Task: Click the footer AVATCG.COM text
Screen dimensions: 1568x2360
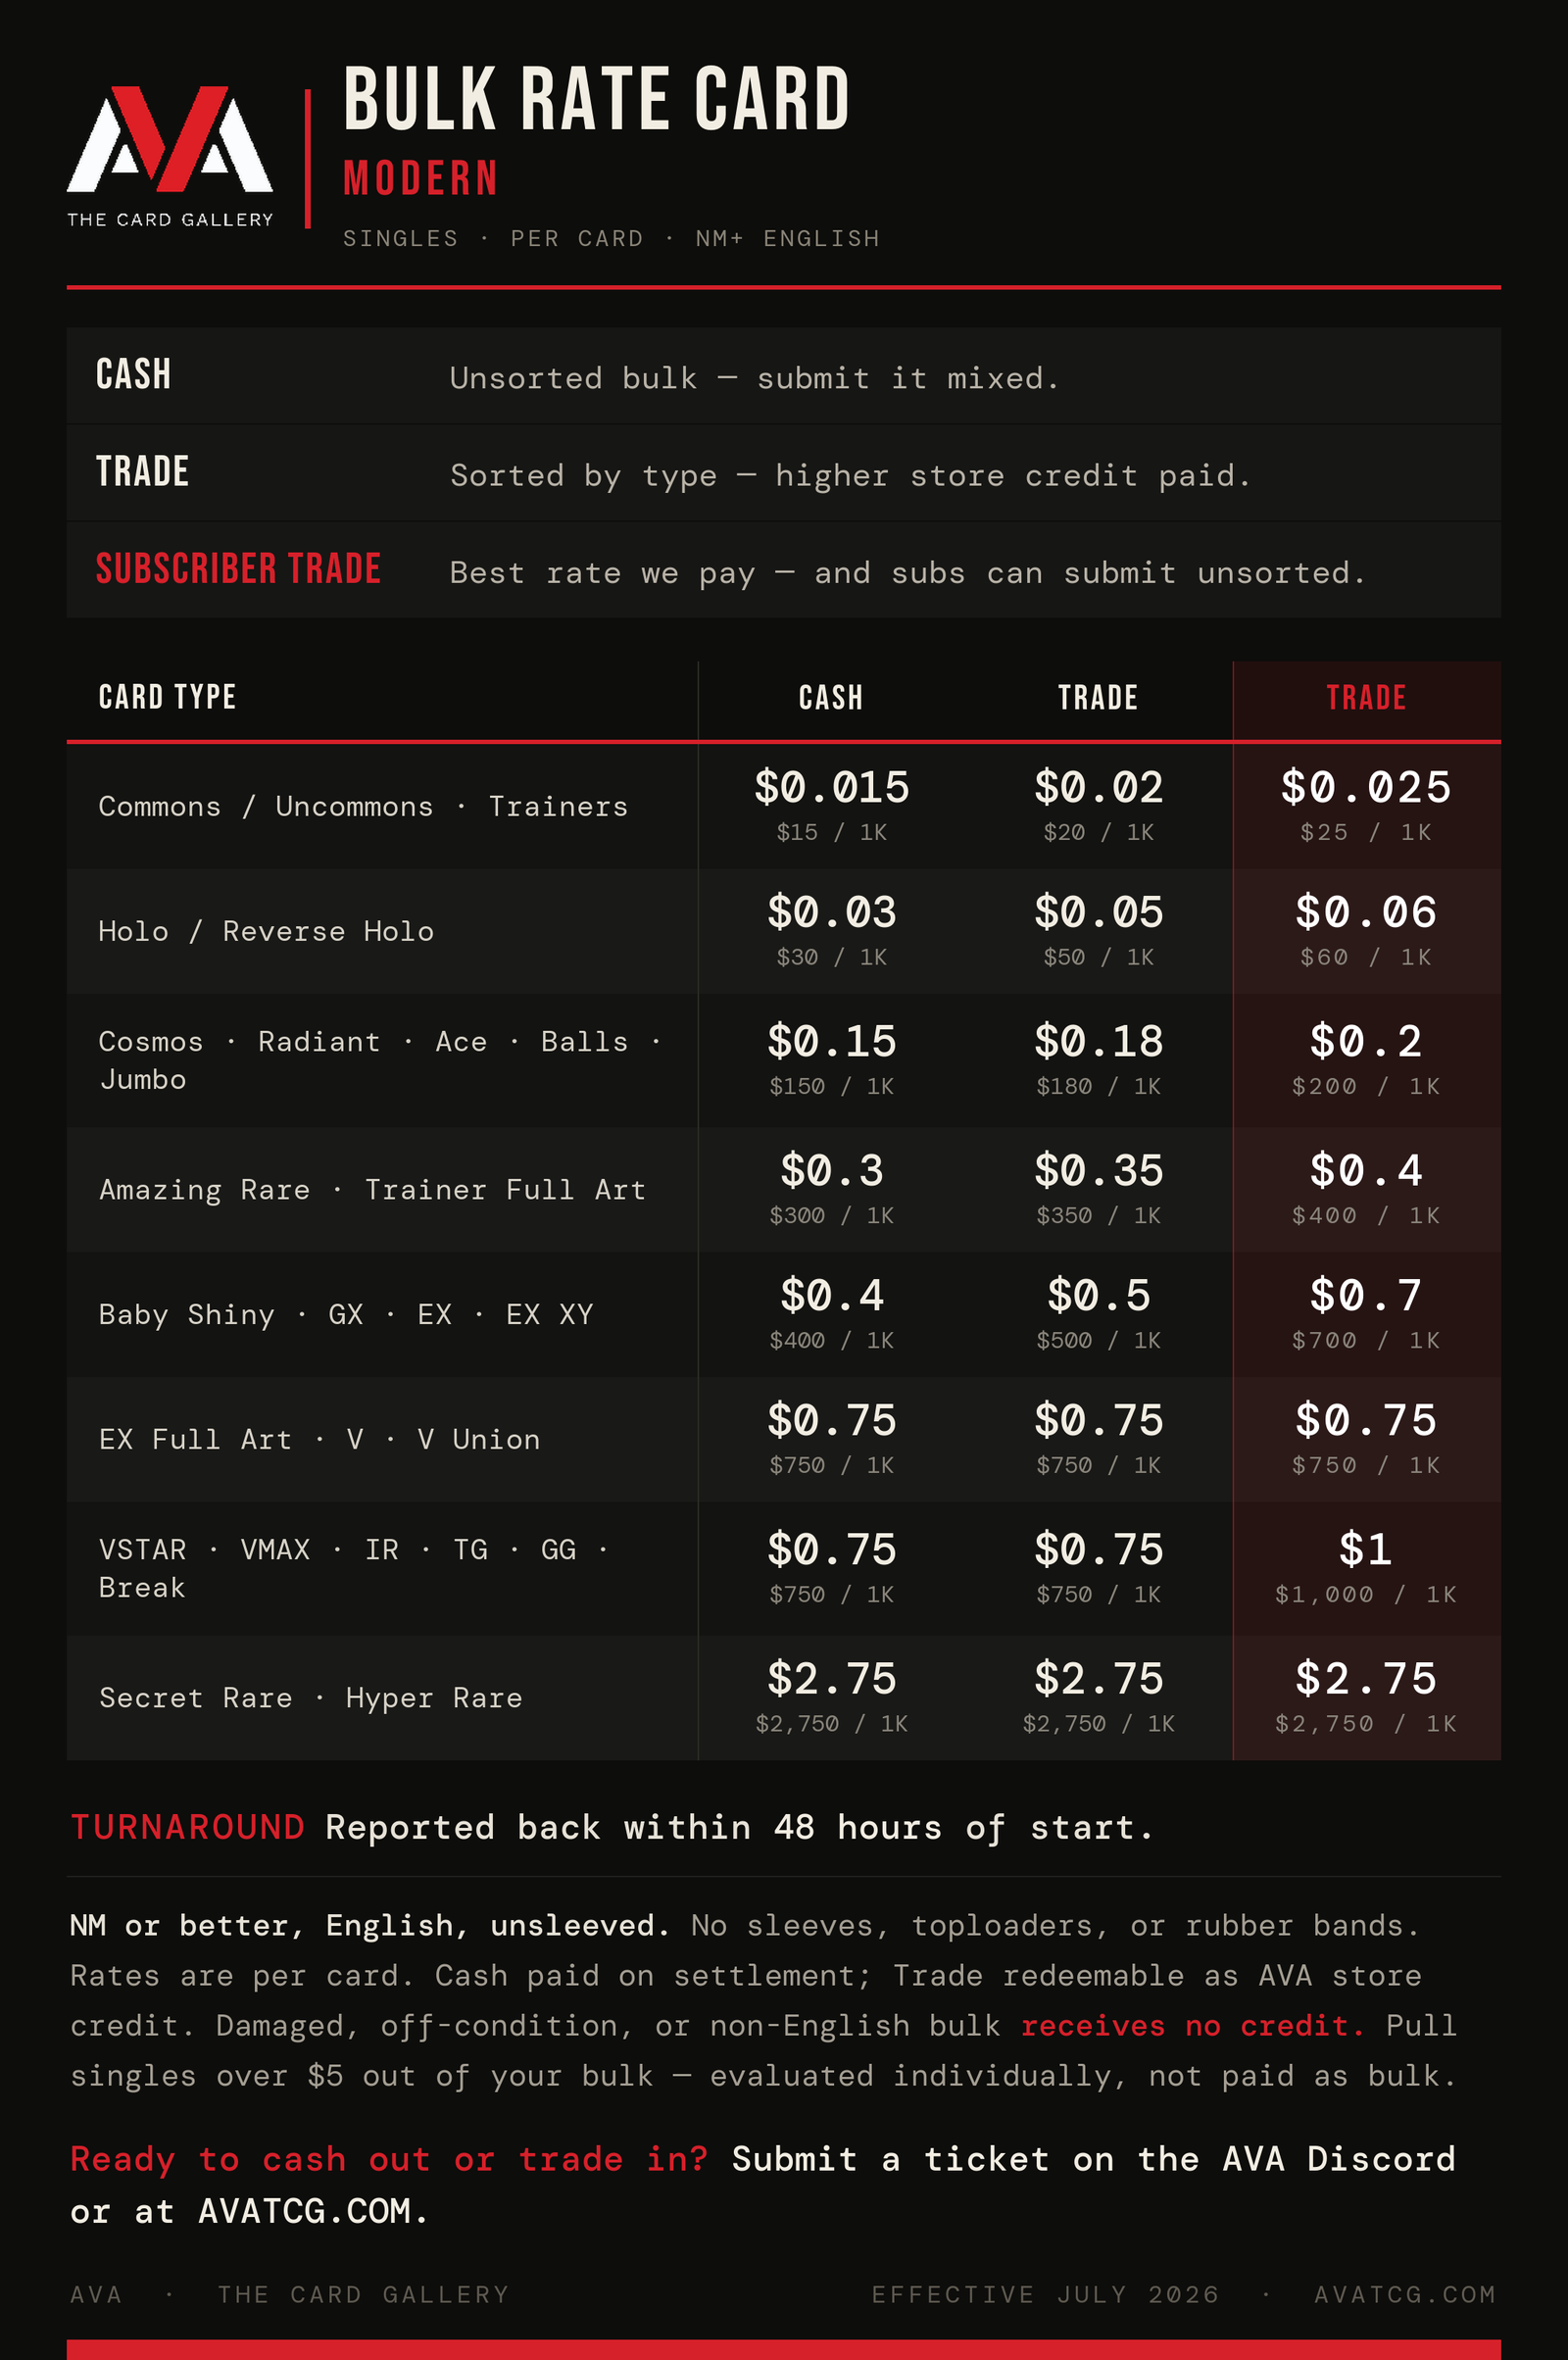Action: pos(1405,2295)
